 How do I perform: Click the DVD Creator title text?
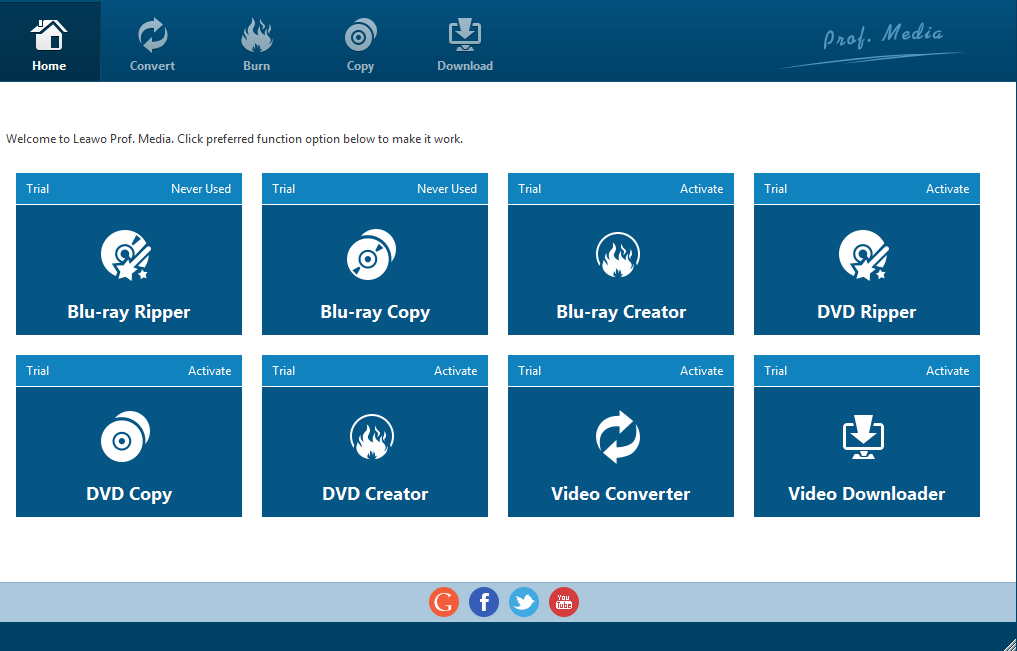click(x=375, y=494)
